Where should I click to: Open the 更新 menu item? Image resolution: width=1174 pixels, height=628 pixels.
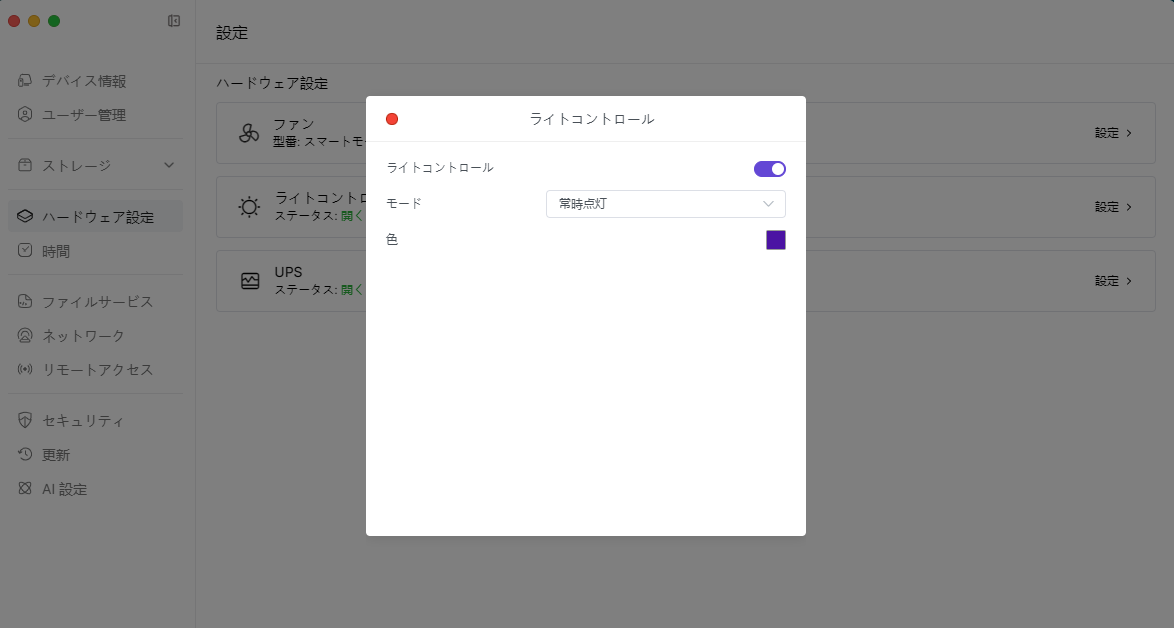pos(56,455)
